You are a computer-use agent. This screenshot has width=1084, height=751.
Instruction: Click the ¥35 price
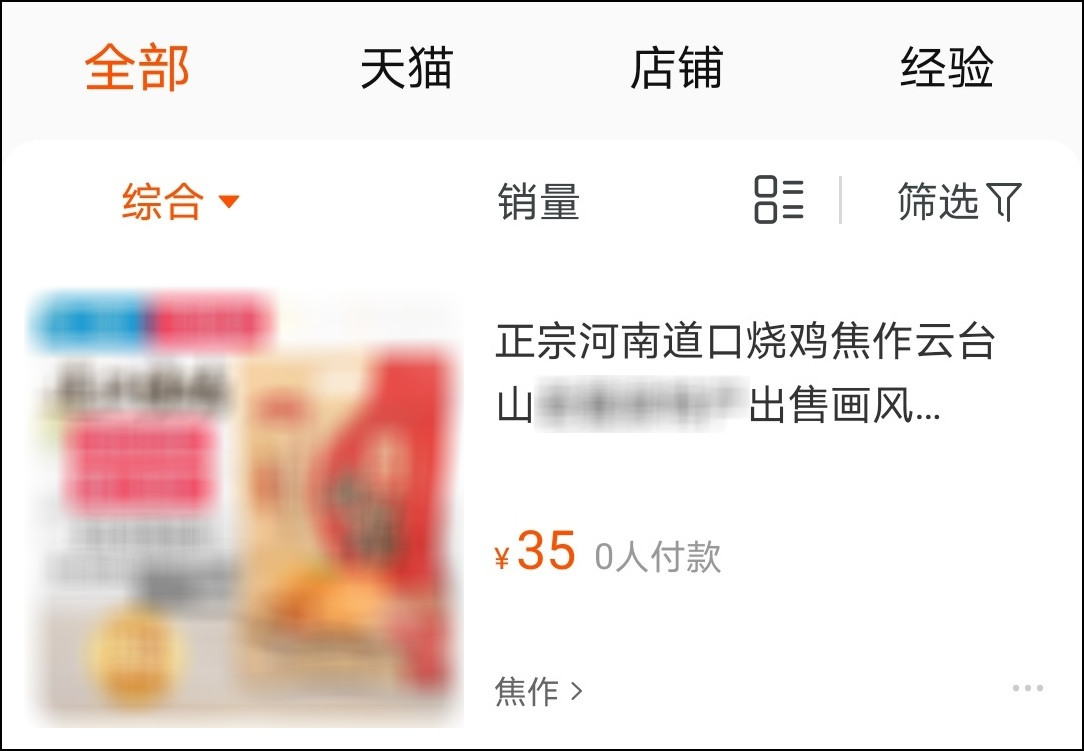coord(534,551)
